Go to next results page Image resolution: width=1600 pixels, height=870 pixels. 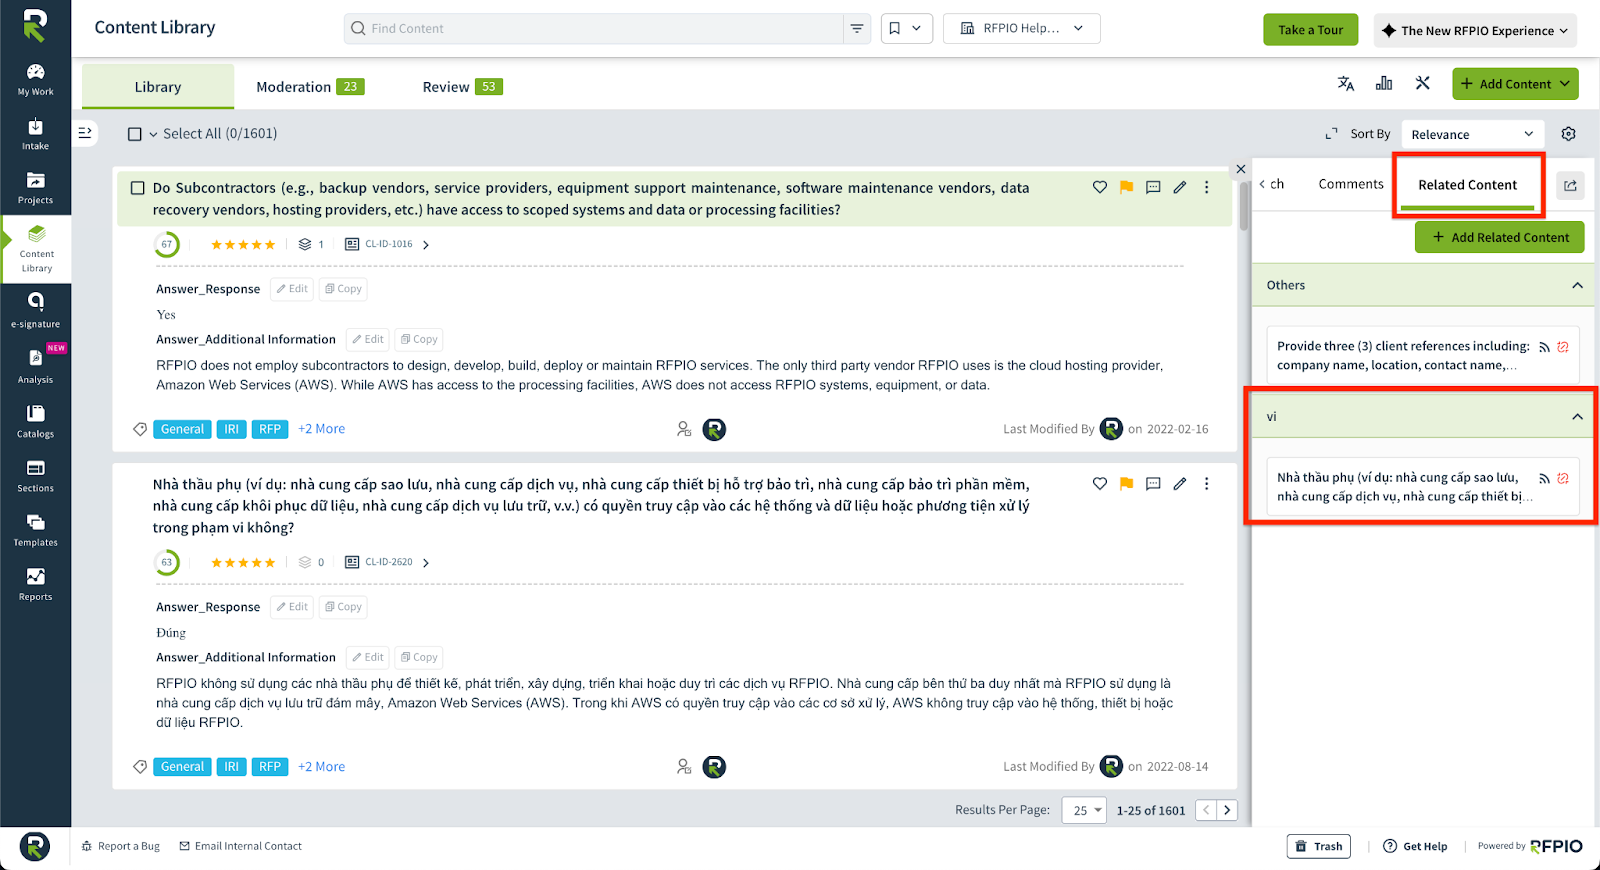click(x=1227, y=810)
